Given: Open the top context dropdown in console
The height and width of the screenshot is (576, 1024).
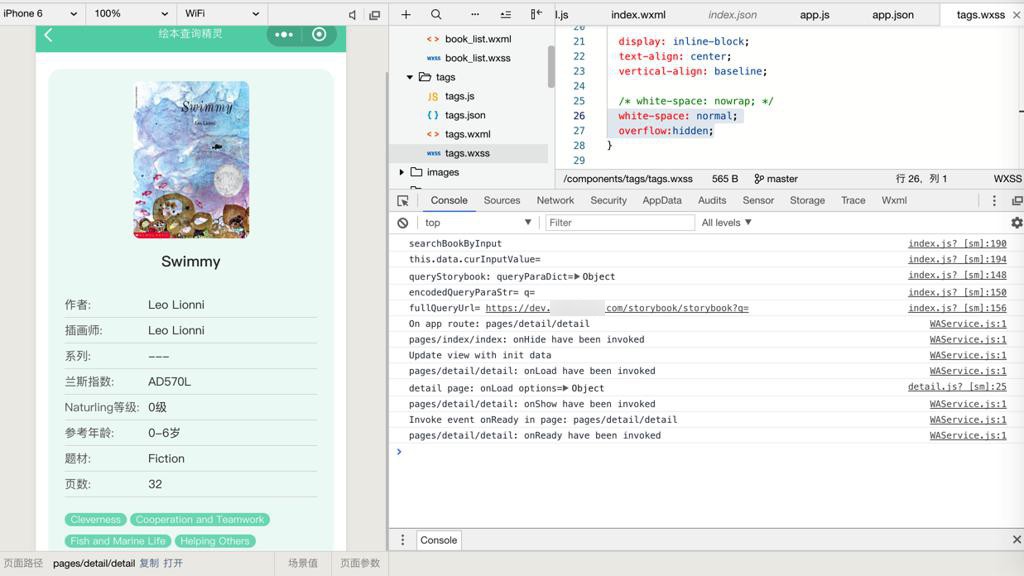Looking at the screenshot, I should click(x=477, y=223).
